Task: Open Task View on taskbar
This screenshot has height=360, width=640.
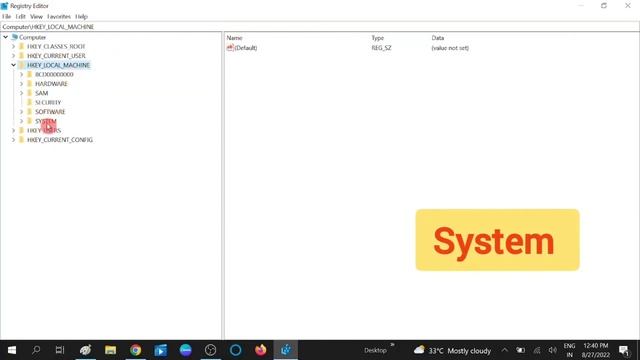Action: (x=60, y=350)
